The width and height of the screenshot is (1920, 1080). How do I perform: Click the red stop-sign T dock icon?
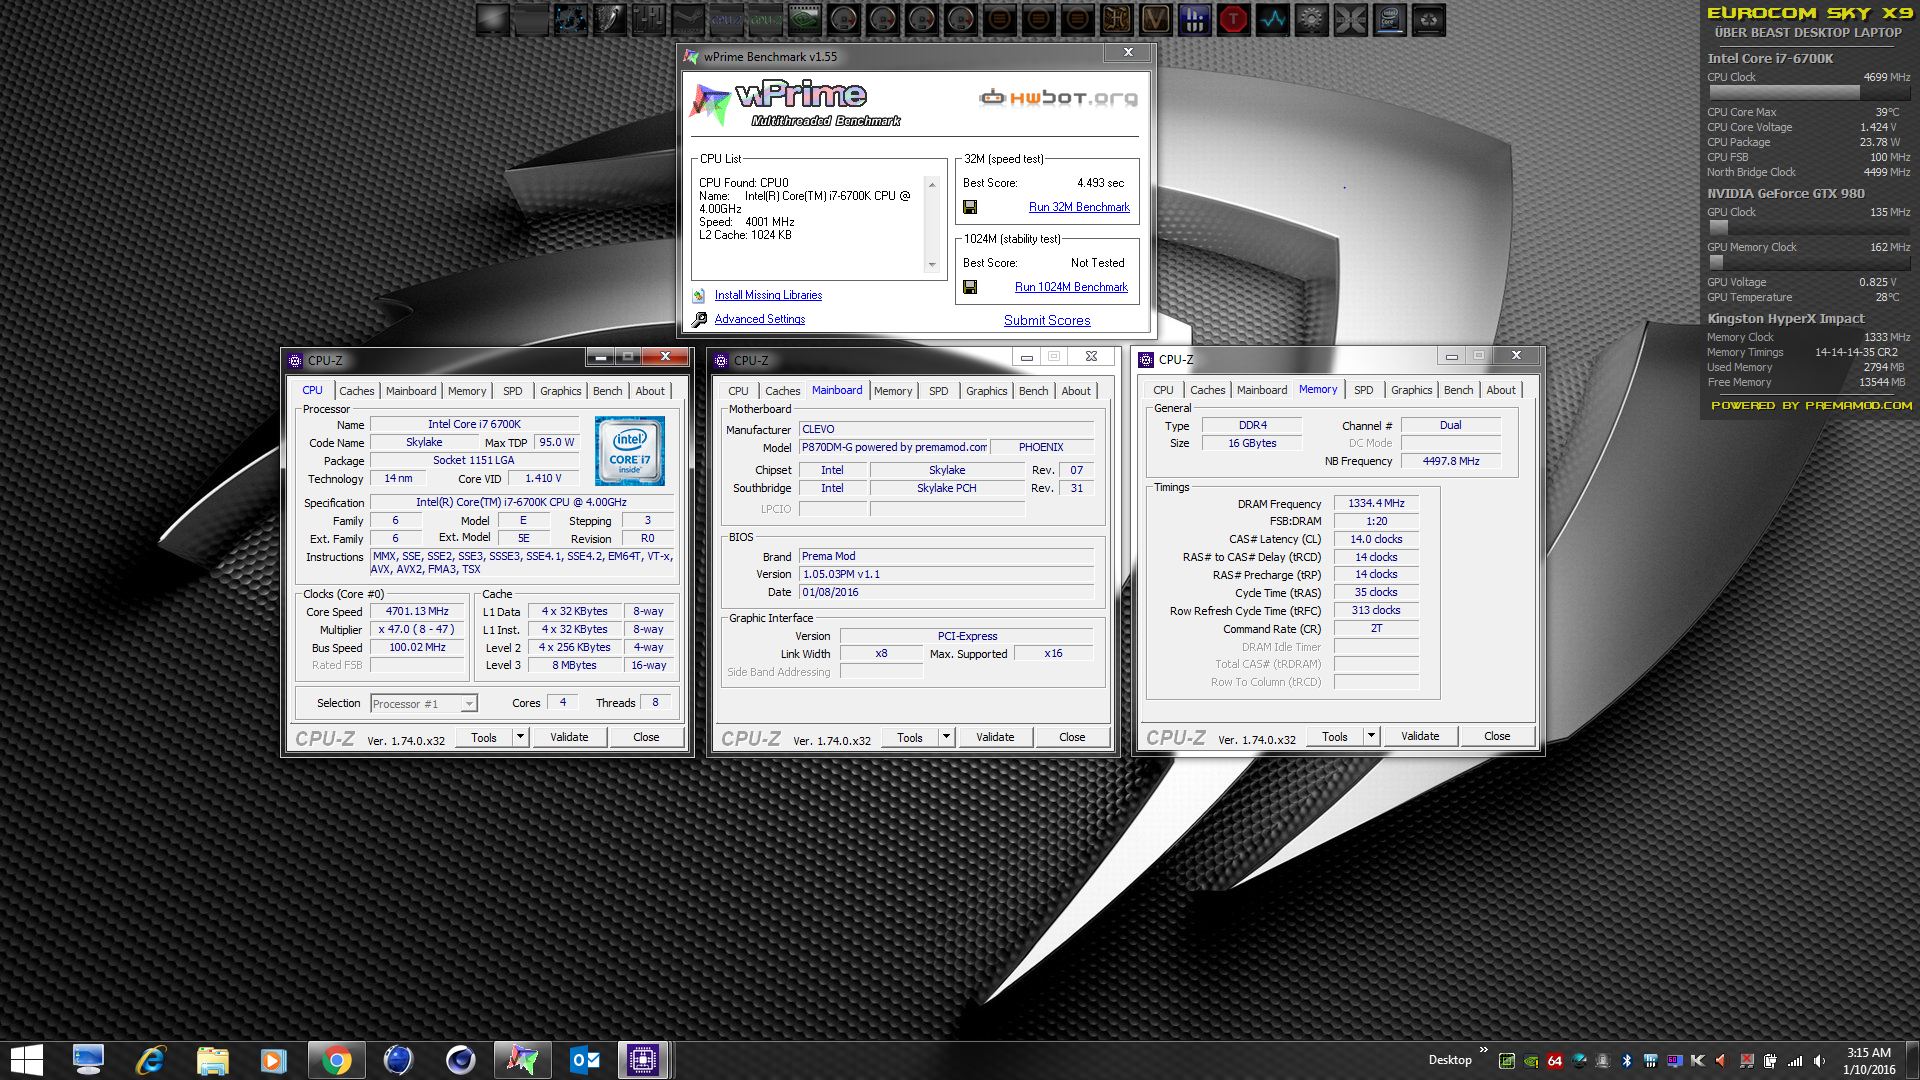coord(1234,19)
